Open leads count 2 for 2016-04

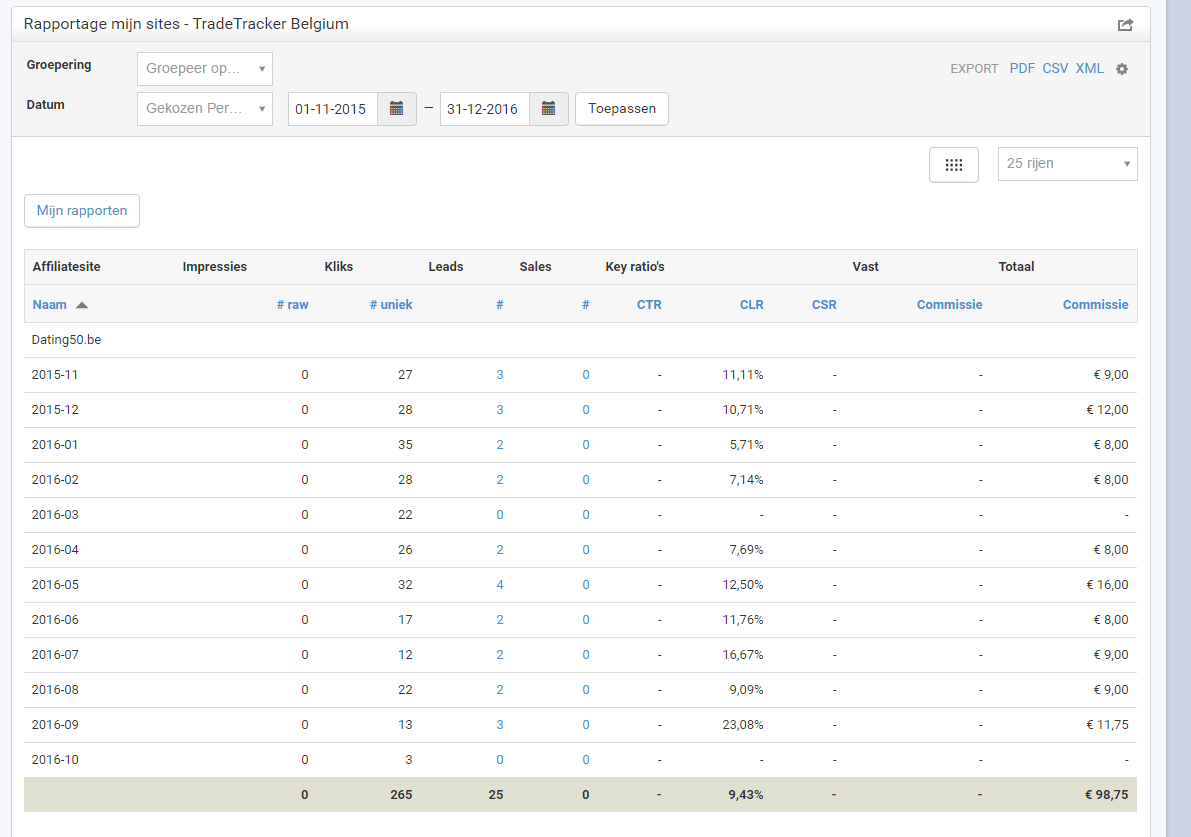[x=500, y=549]
